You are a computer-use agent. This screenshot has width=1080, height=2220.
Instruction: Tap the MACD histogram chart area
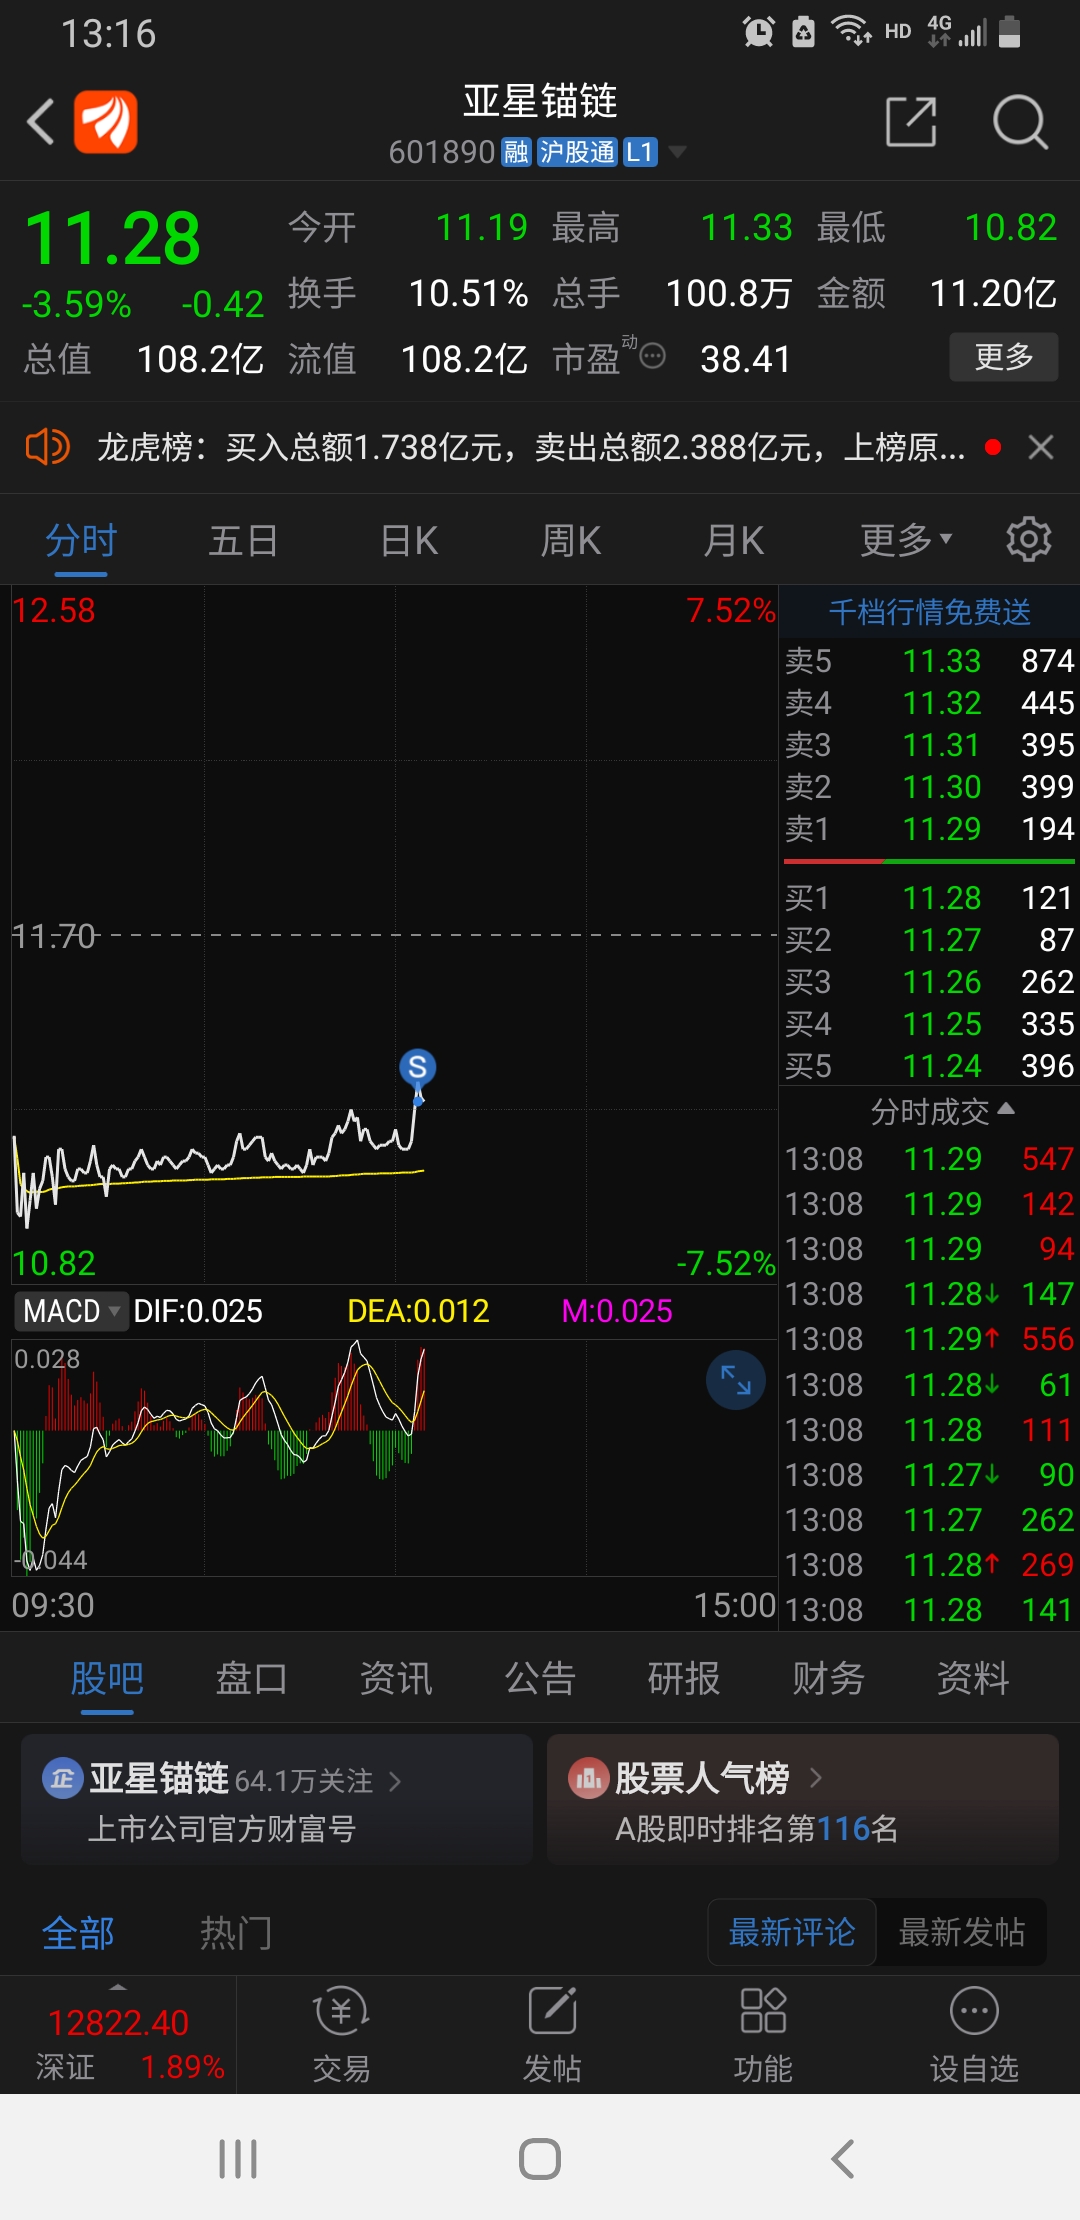point(394,1456)
